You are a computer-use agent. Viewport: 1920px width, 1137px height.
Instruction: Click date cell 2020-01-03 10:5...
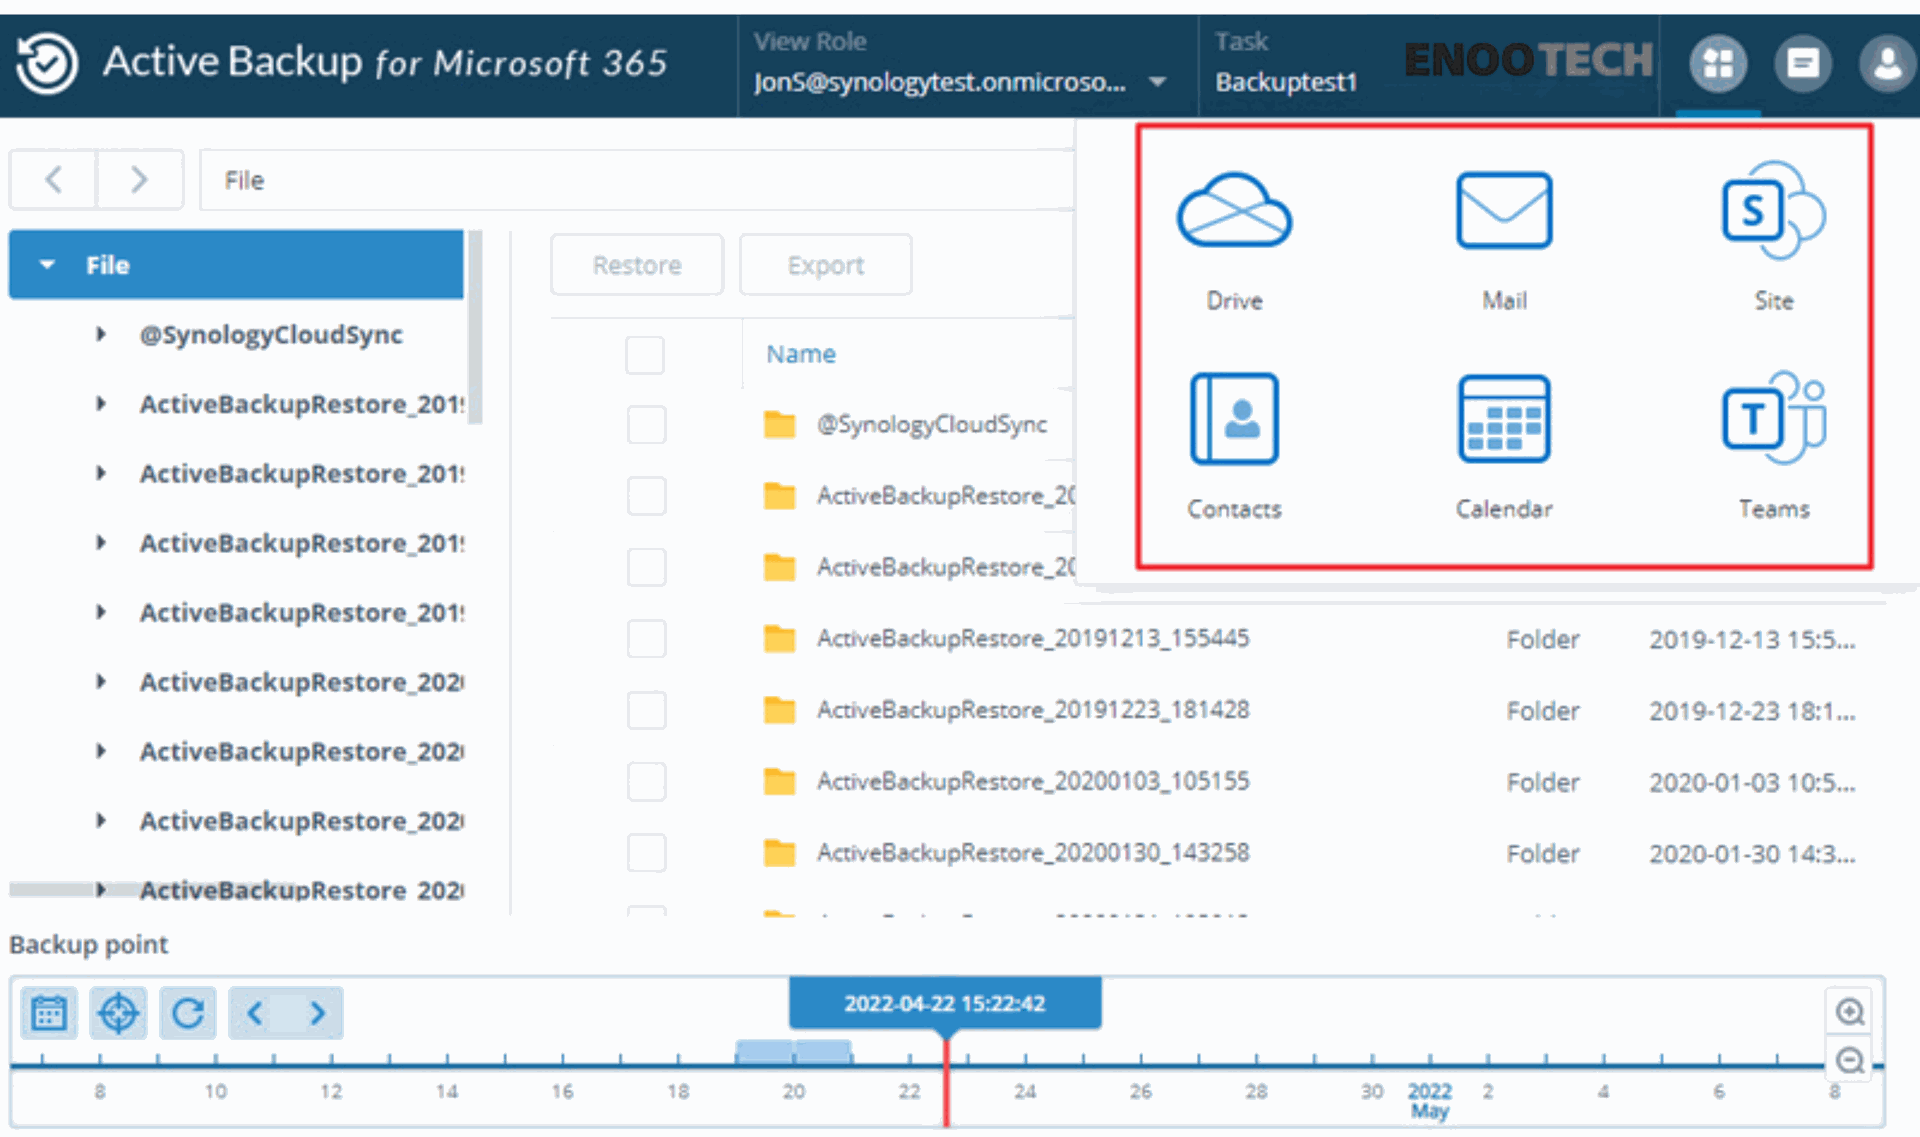pos(1752,783)
